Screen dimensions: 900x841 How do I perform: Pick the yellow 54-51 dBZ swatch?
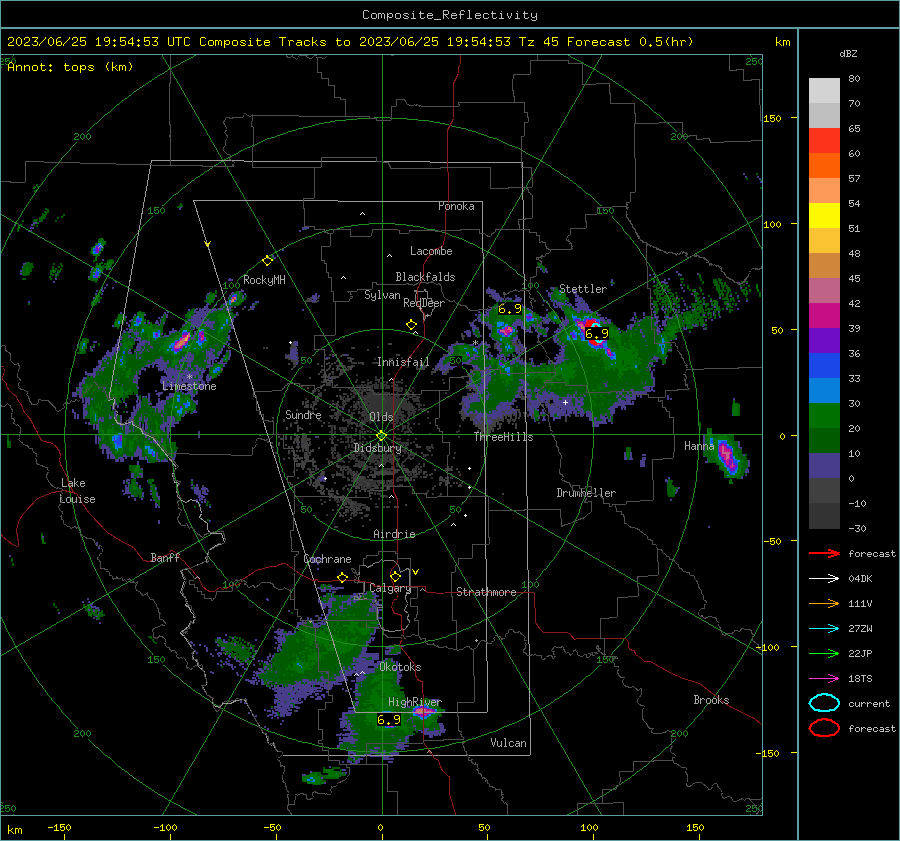(824, 216)
